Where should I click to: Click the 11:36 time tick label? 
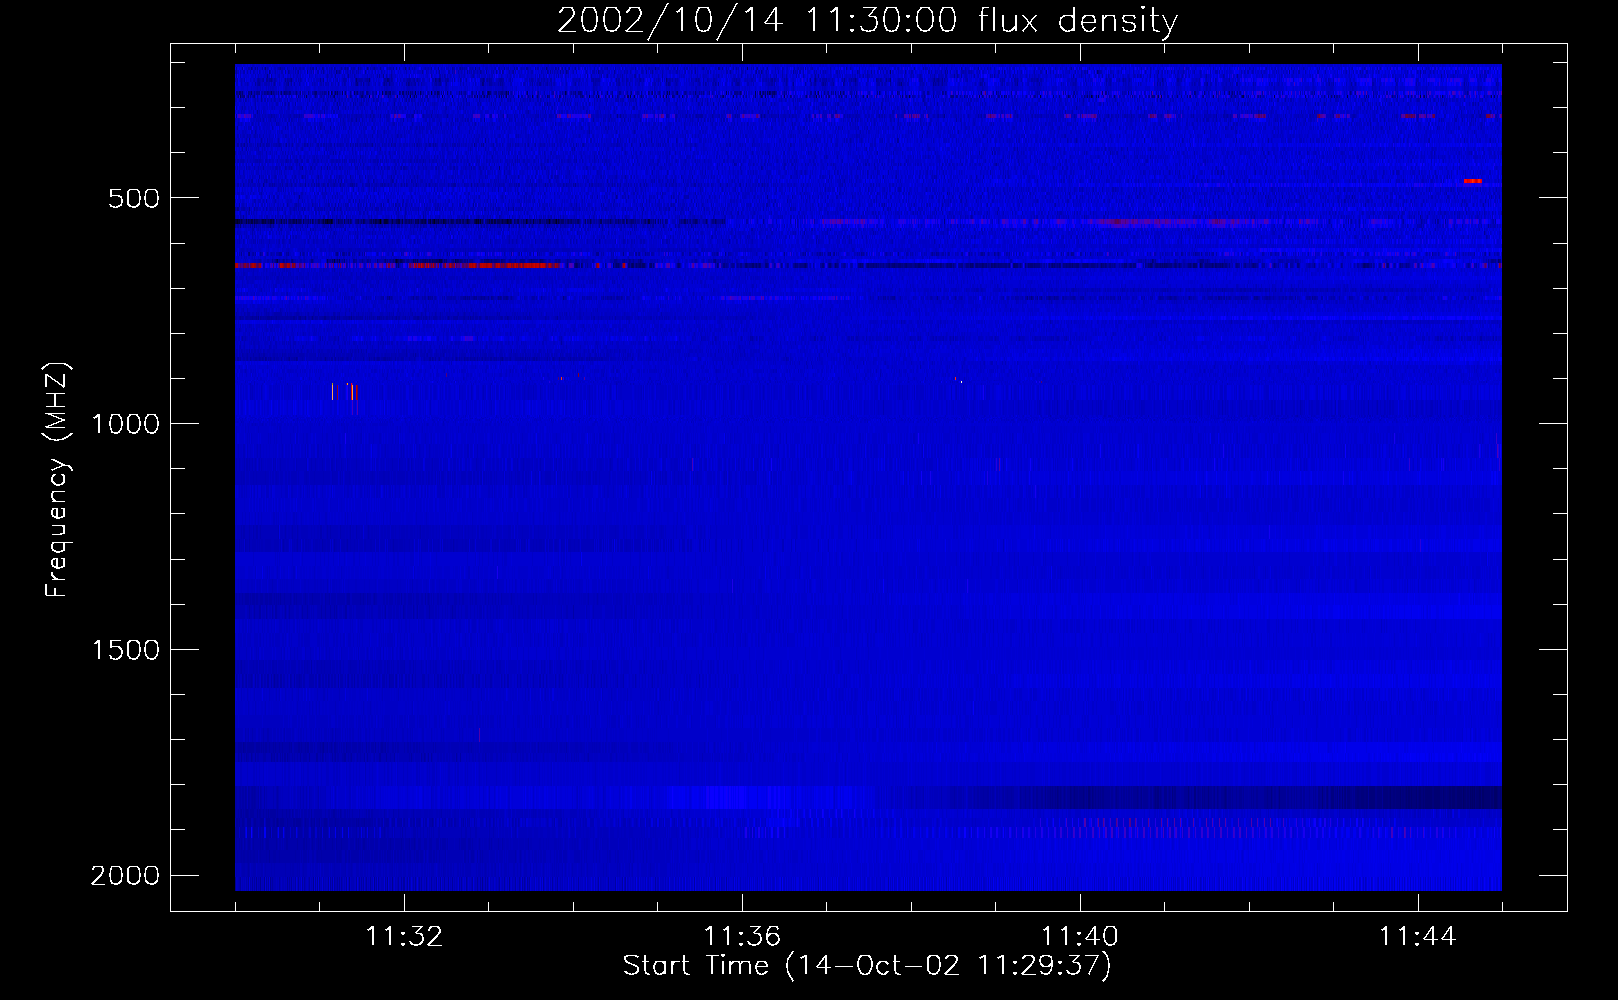[x=742, y=937]
